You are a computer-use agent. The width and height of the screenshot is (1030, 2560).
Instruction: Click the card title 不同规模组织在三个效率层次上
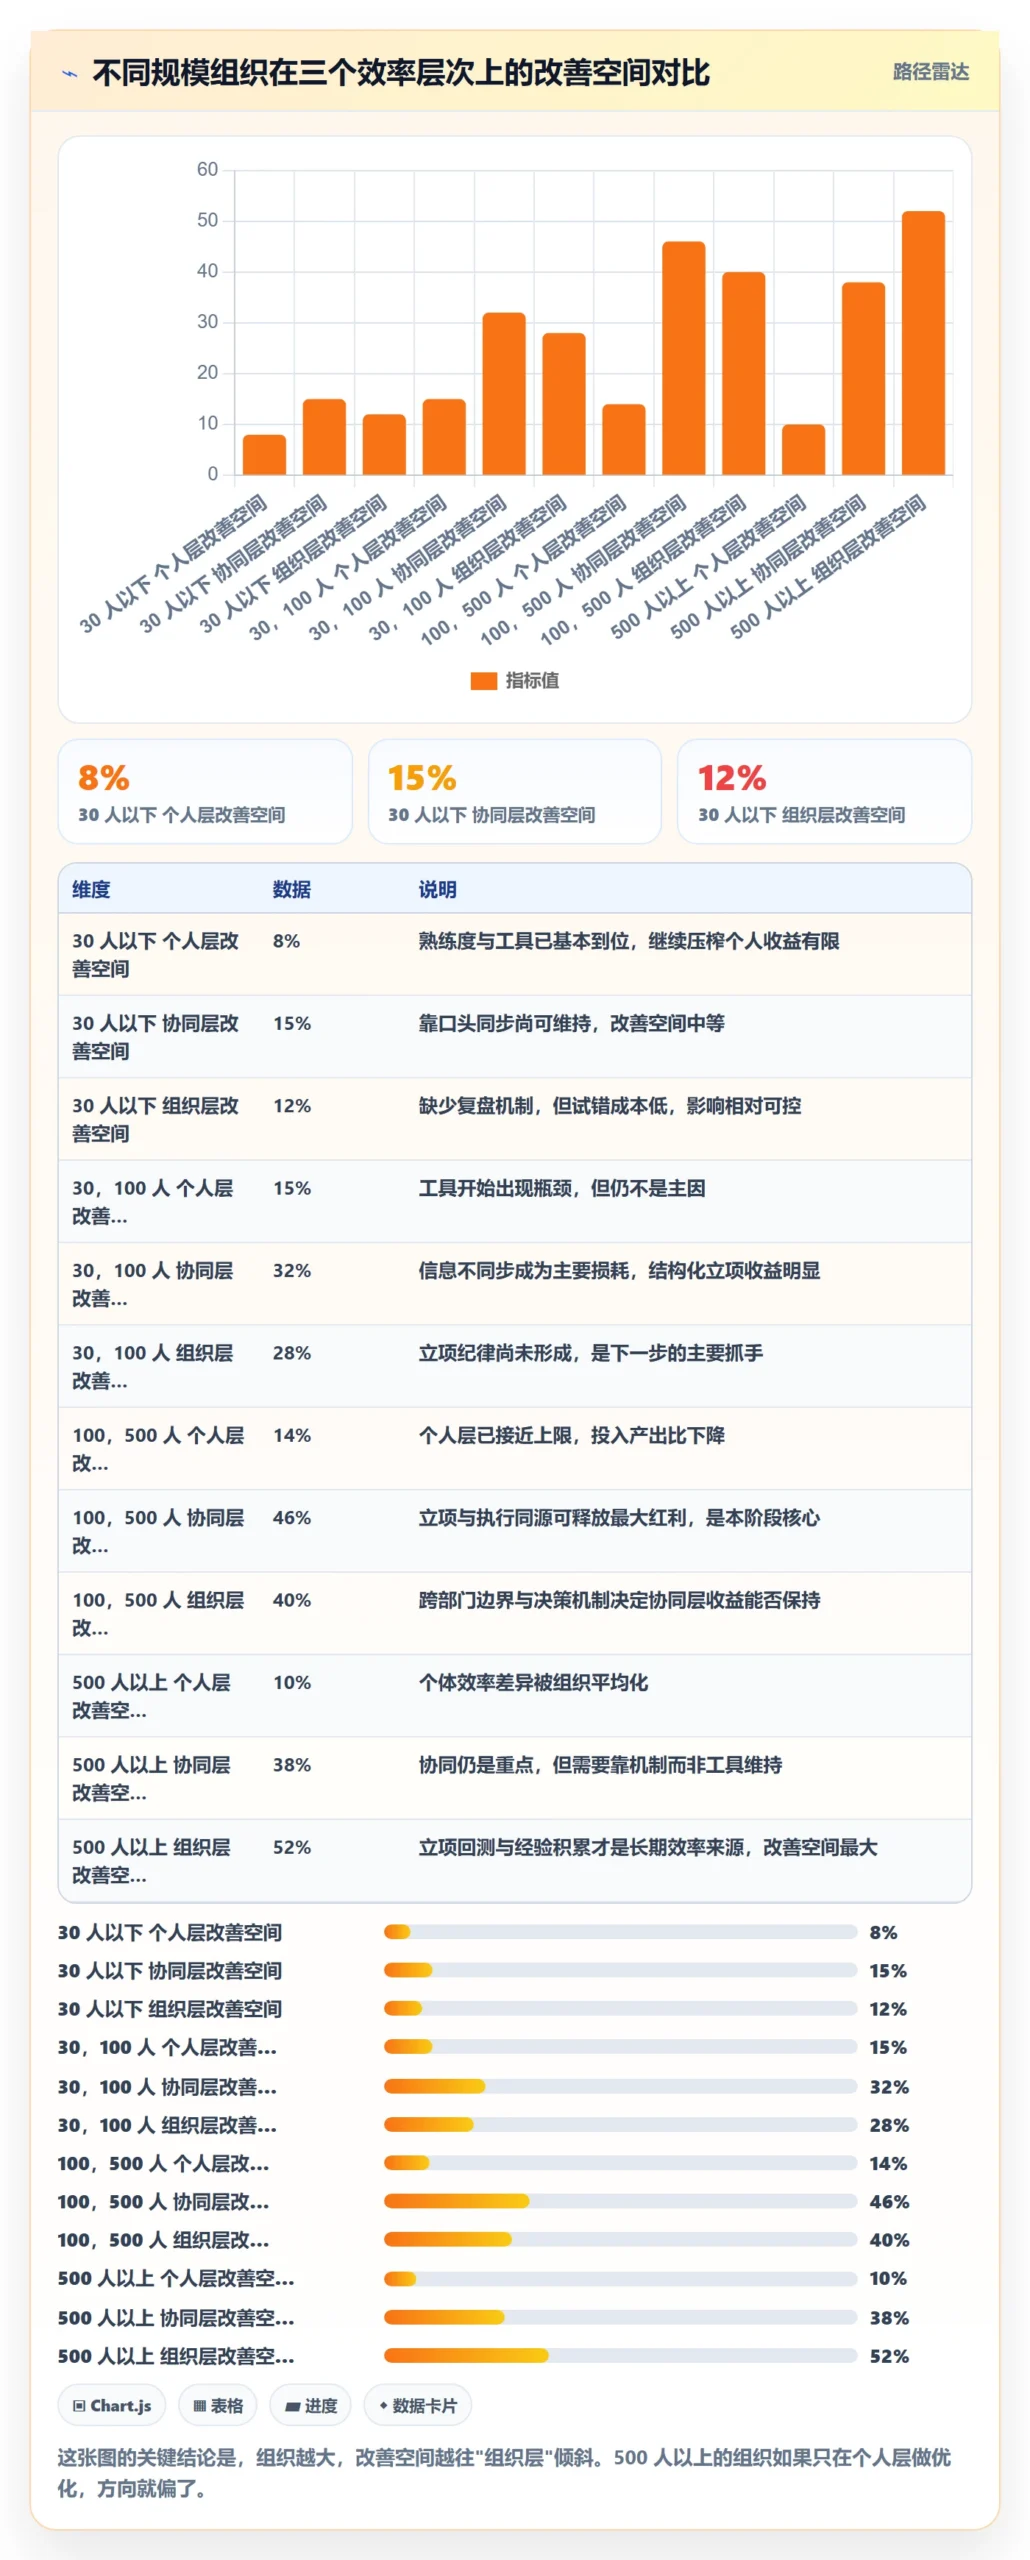(x=401, y=73)
